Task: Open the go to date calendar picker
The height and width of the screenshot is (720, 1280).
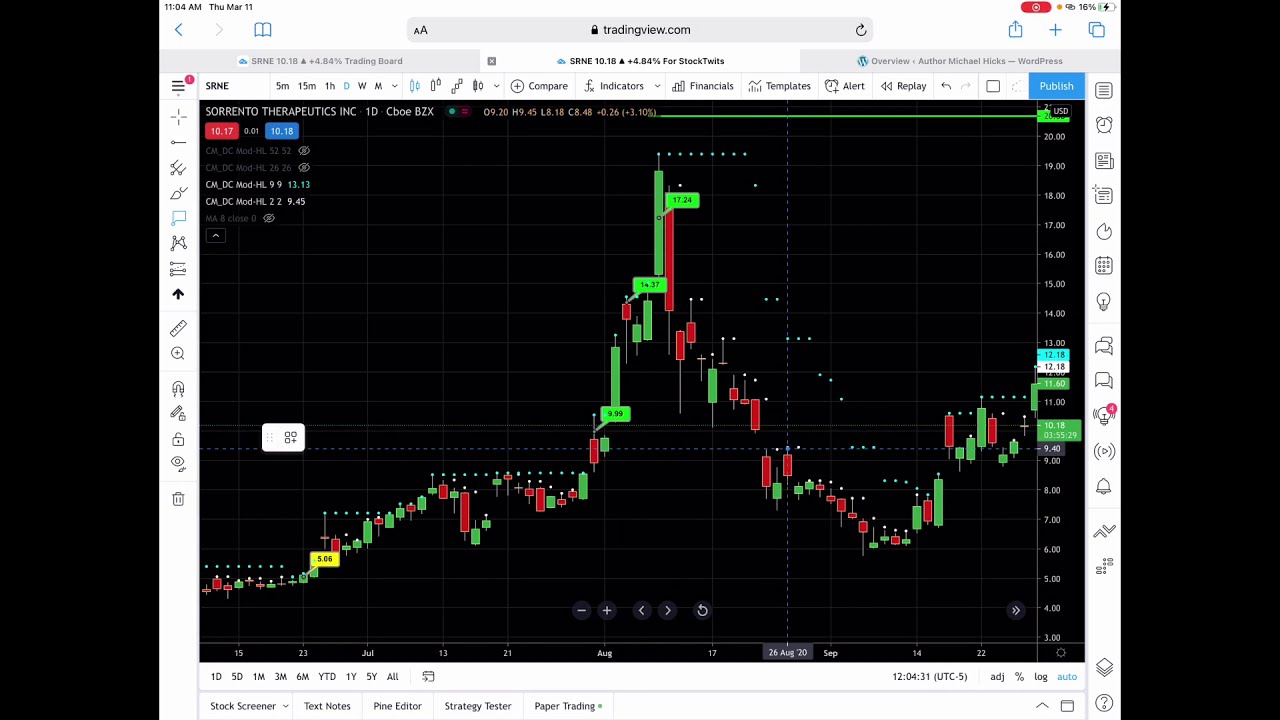Action: click(x=428, y=677)
